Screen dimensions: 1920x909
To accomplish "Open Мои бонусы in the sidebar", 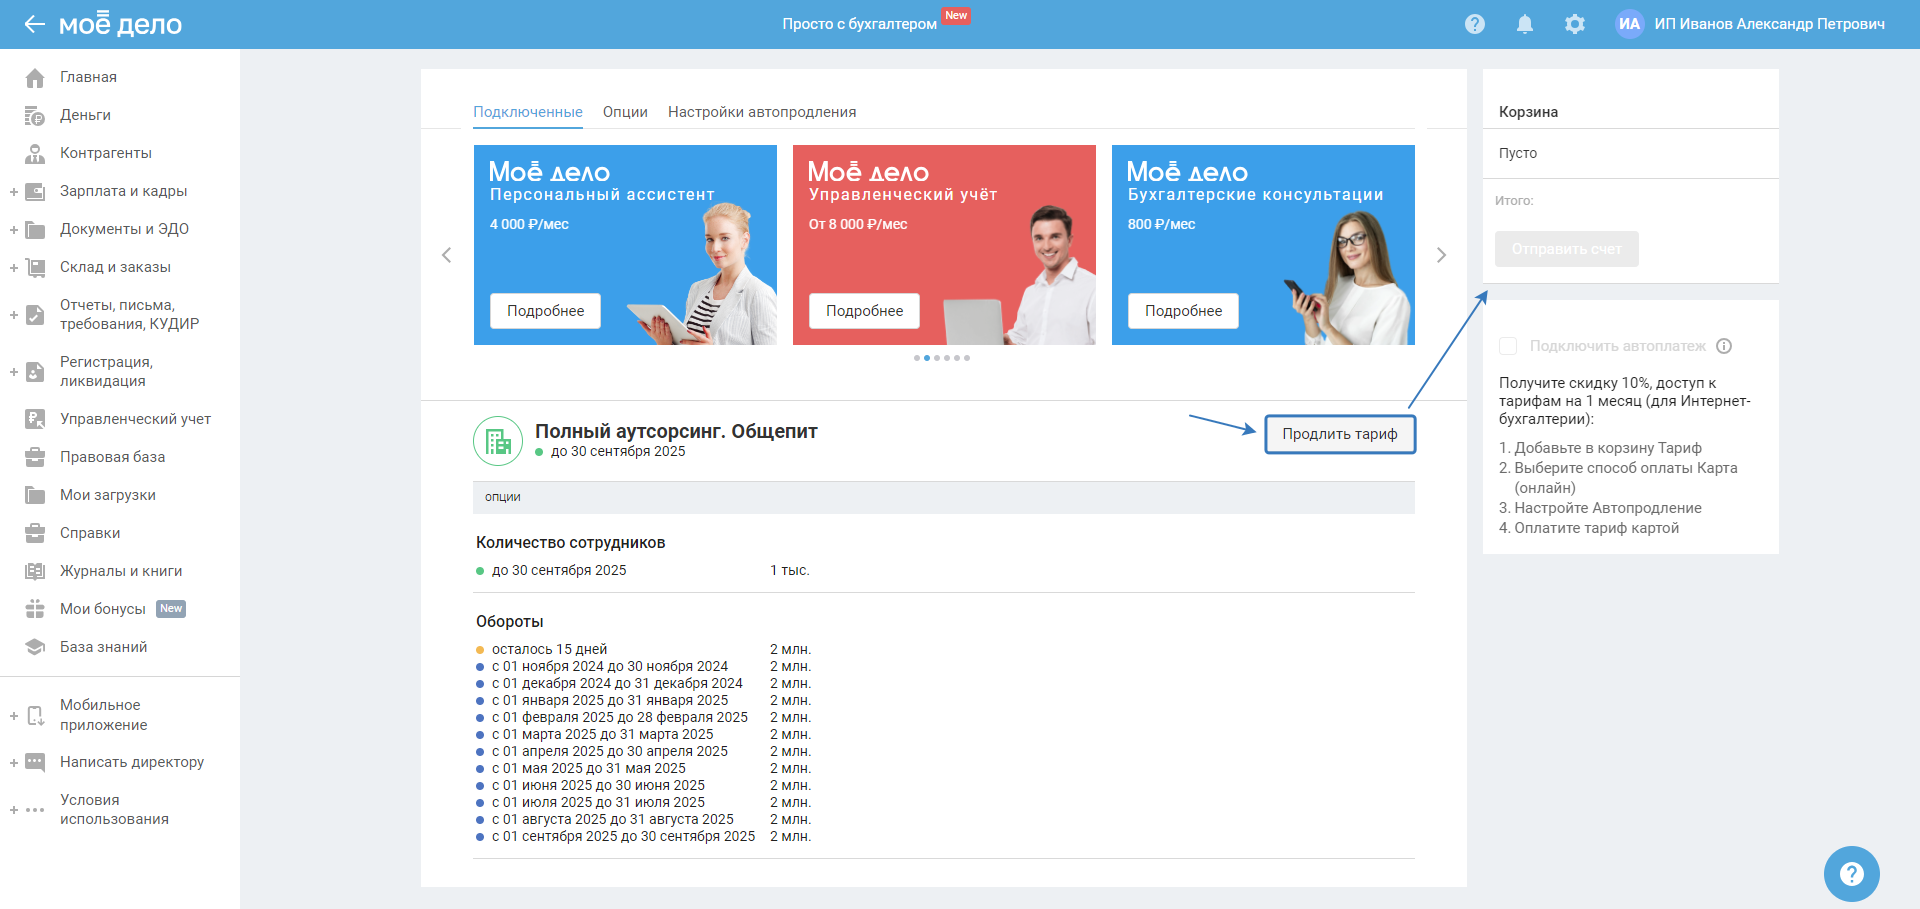I will (103, 609).
